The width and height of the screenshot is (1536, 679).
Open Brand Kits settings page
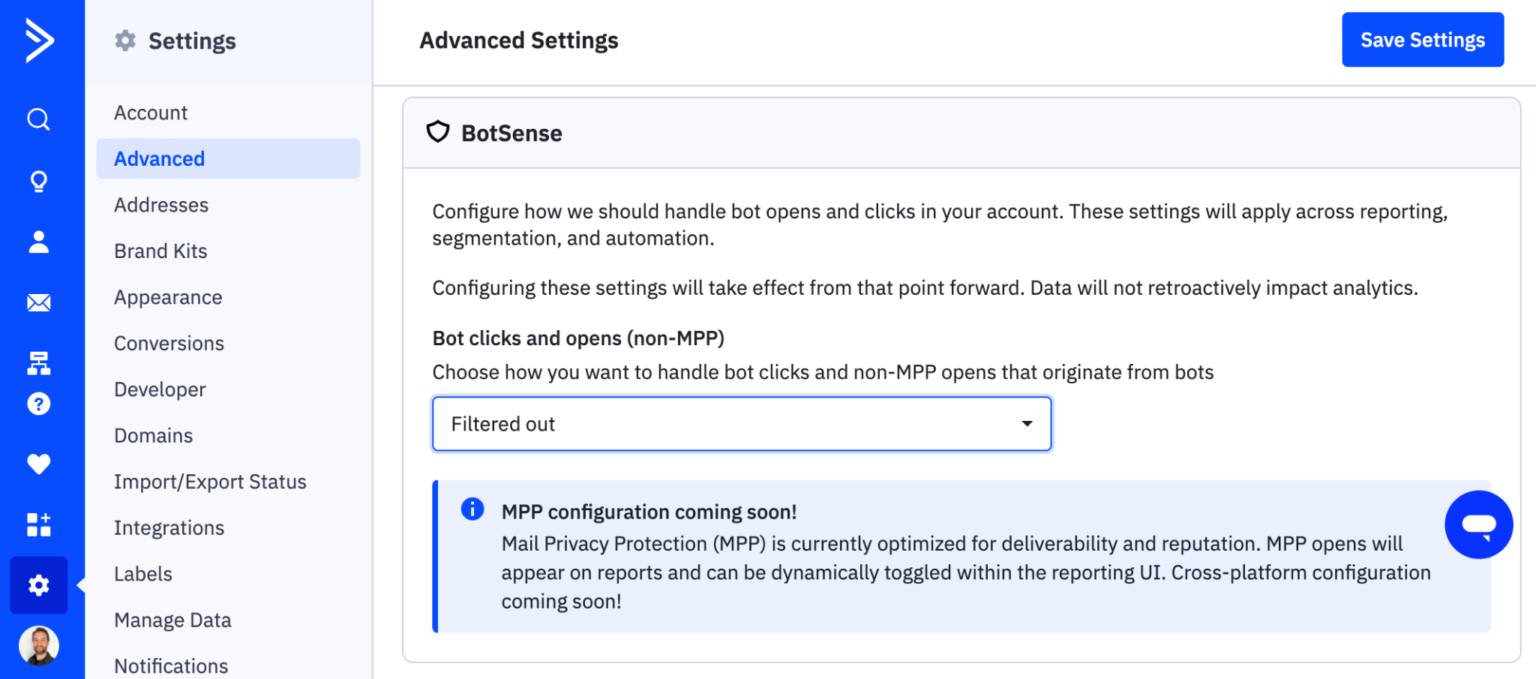pyautogui.click(x=160, y=251)
